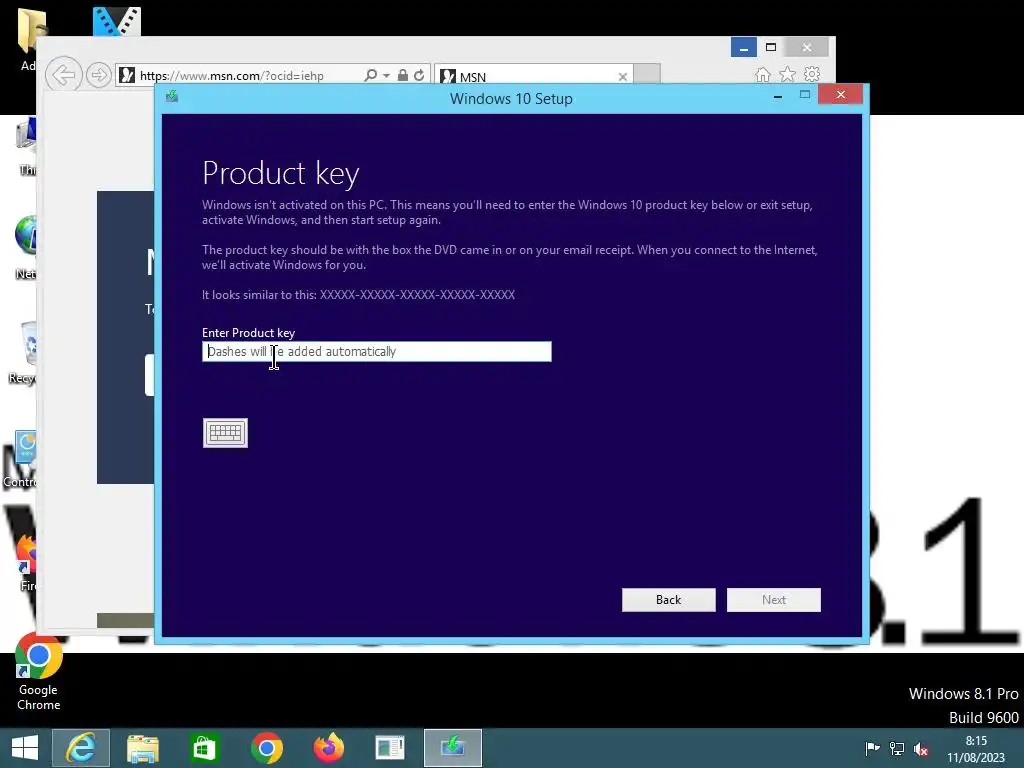
Task: Maximize the Windows 10 Setup window
Action: click(x=805, y=95)
